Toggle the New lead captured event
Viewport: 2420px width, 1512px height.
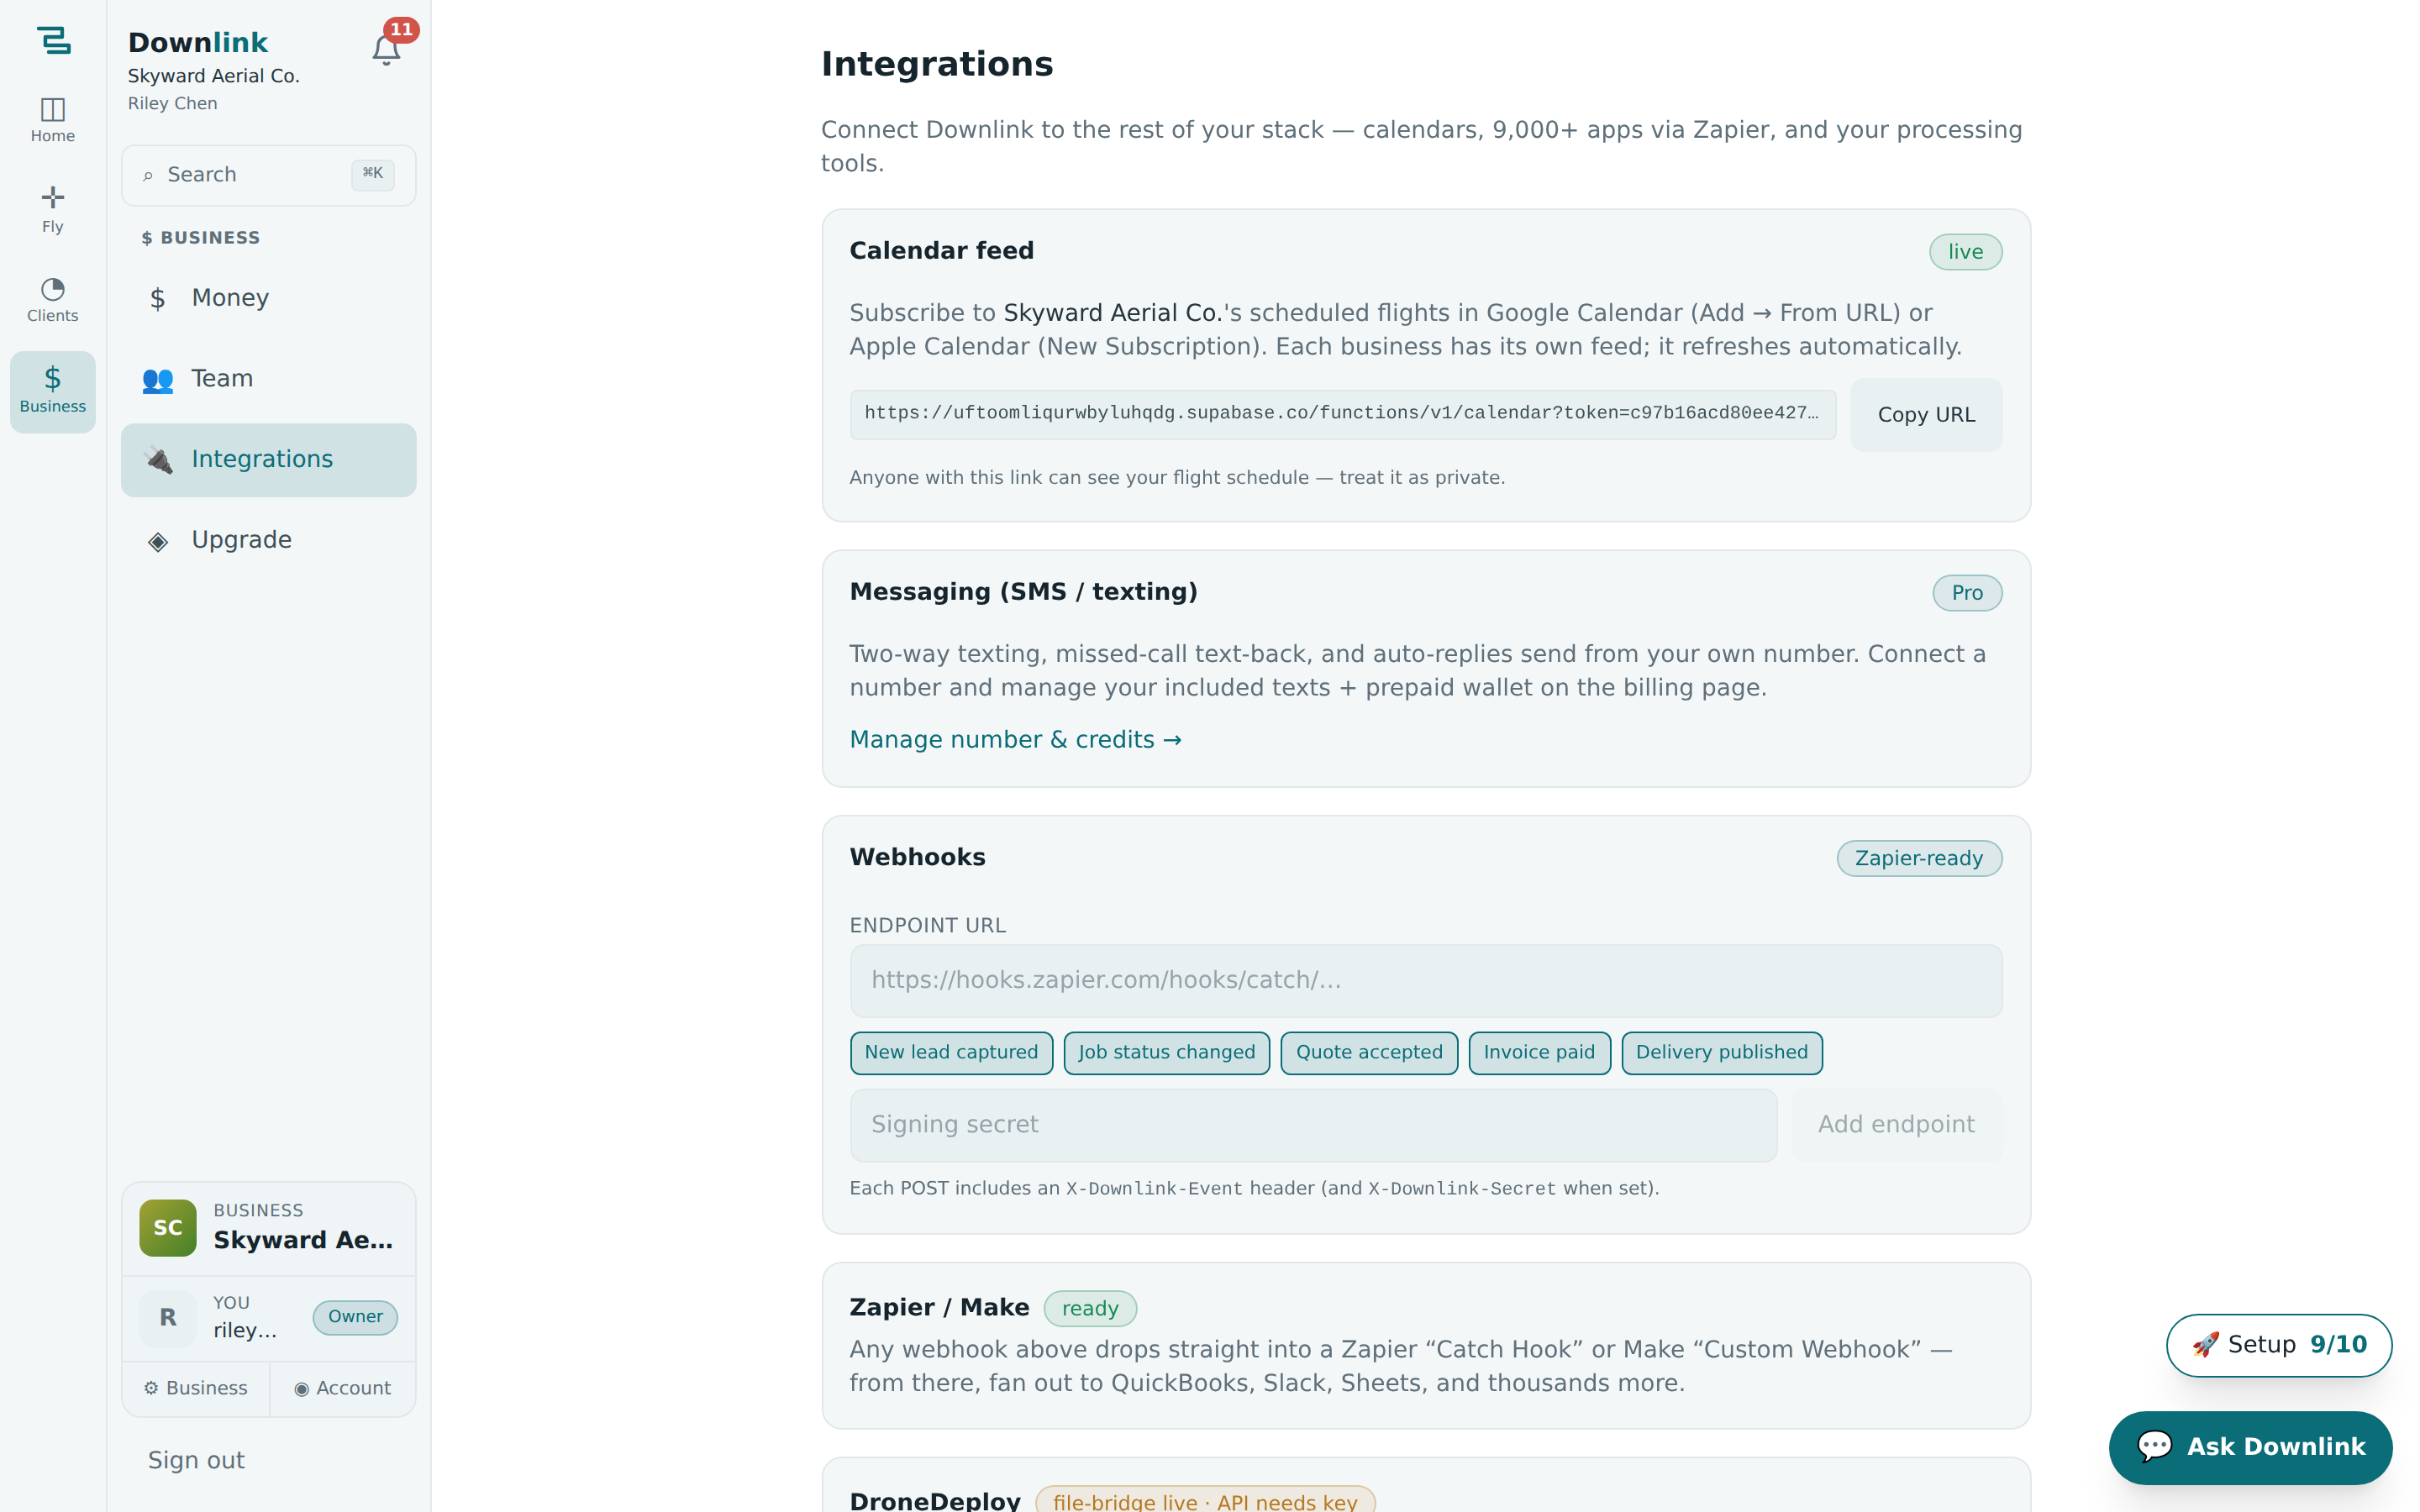pos(951,1052)
